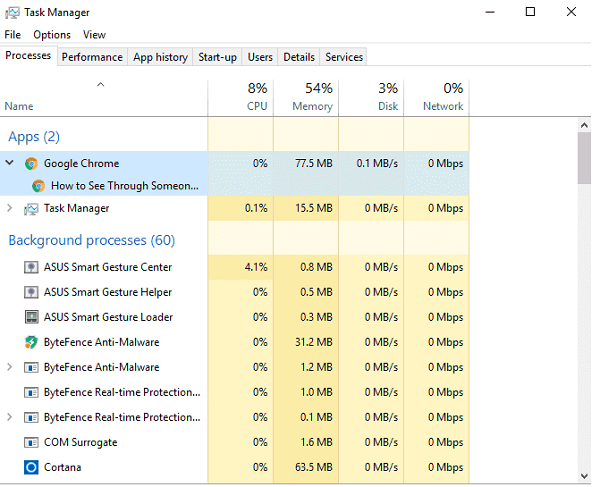Click the Google Chrome app icon
Viewport: 600px width, 487px height.
click(x=31, y=164)
